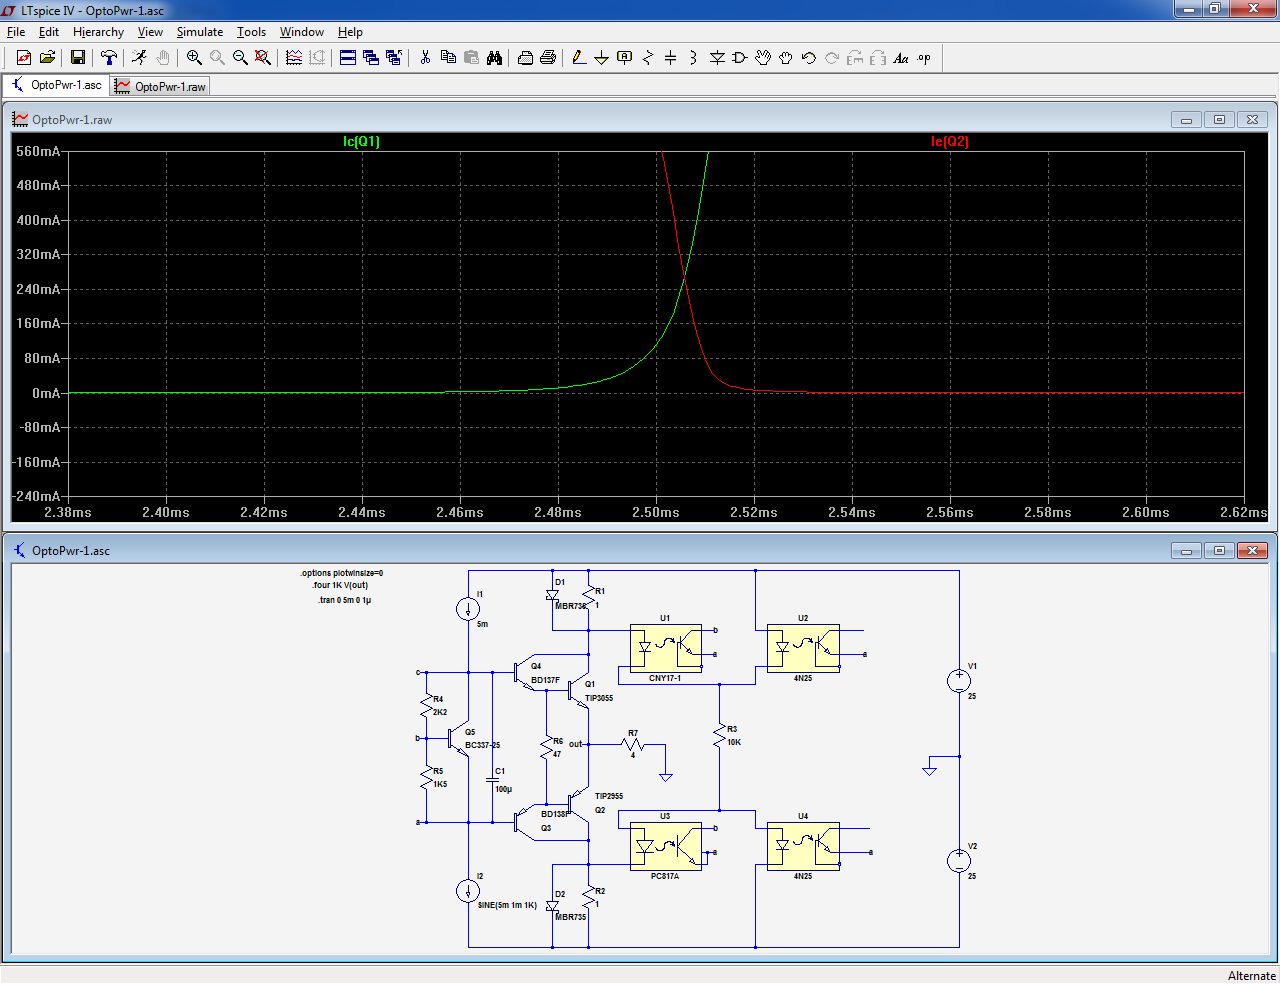The height and width of the screenshot is (984, 1280).
Task: Open the Window menu
Action: pos(301,32)
